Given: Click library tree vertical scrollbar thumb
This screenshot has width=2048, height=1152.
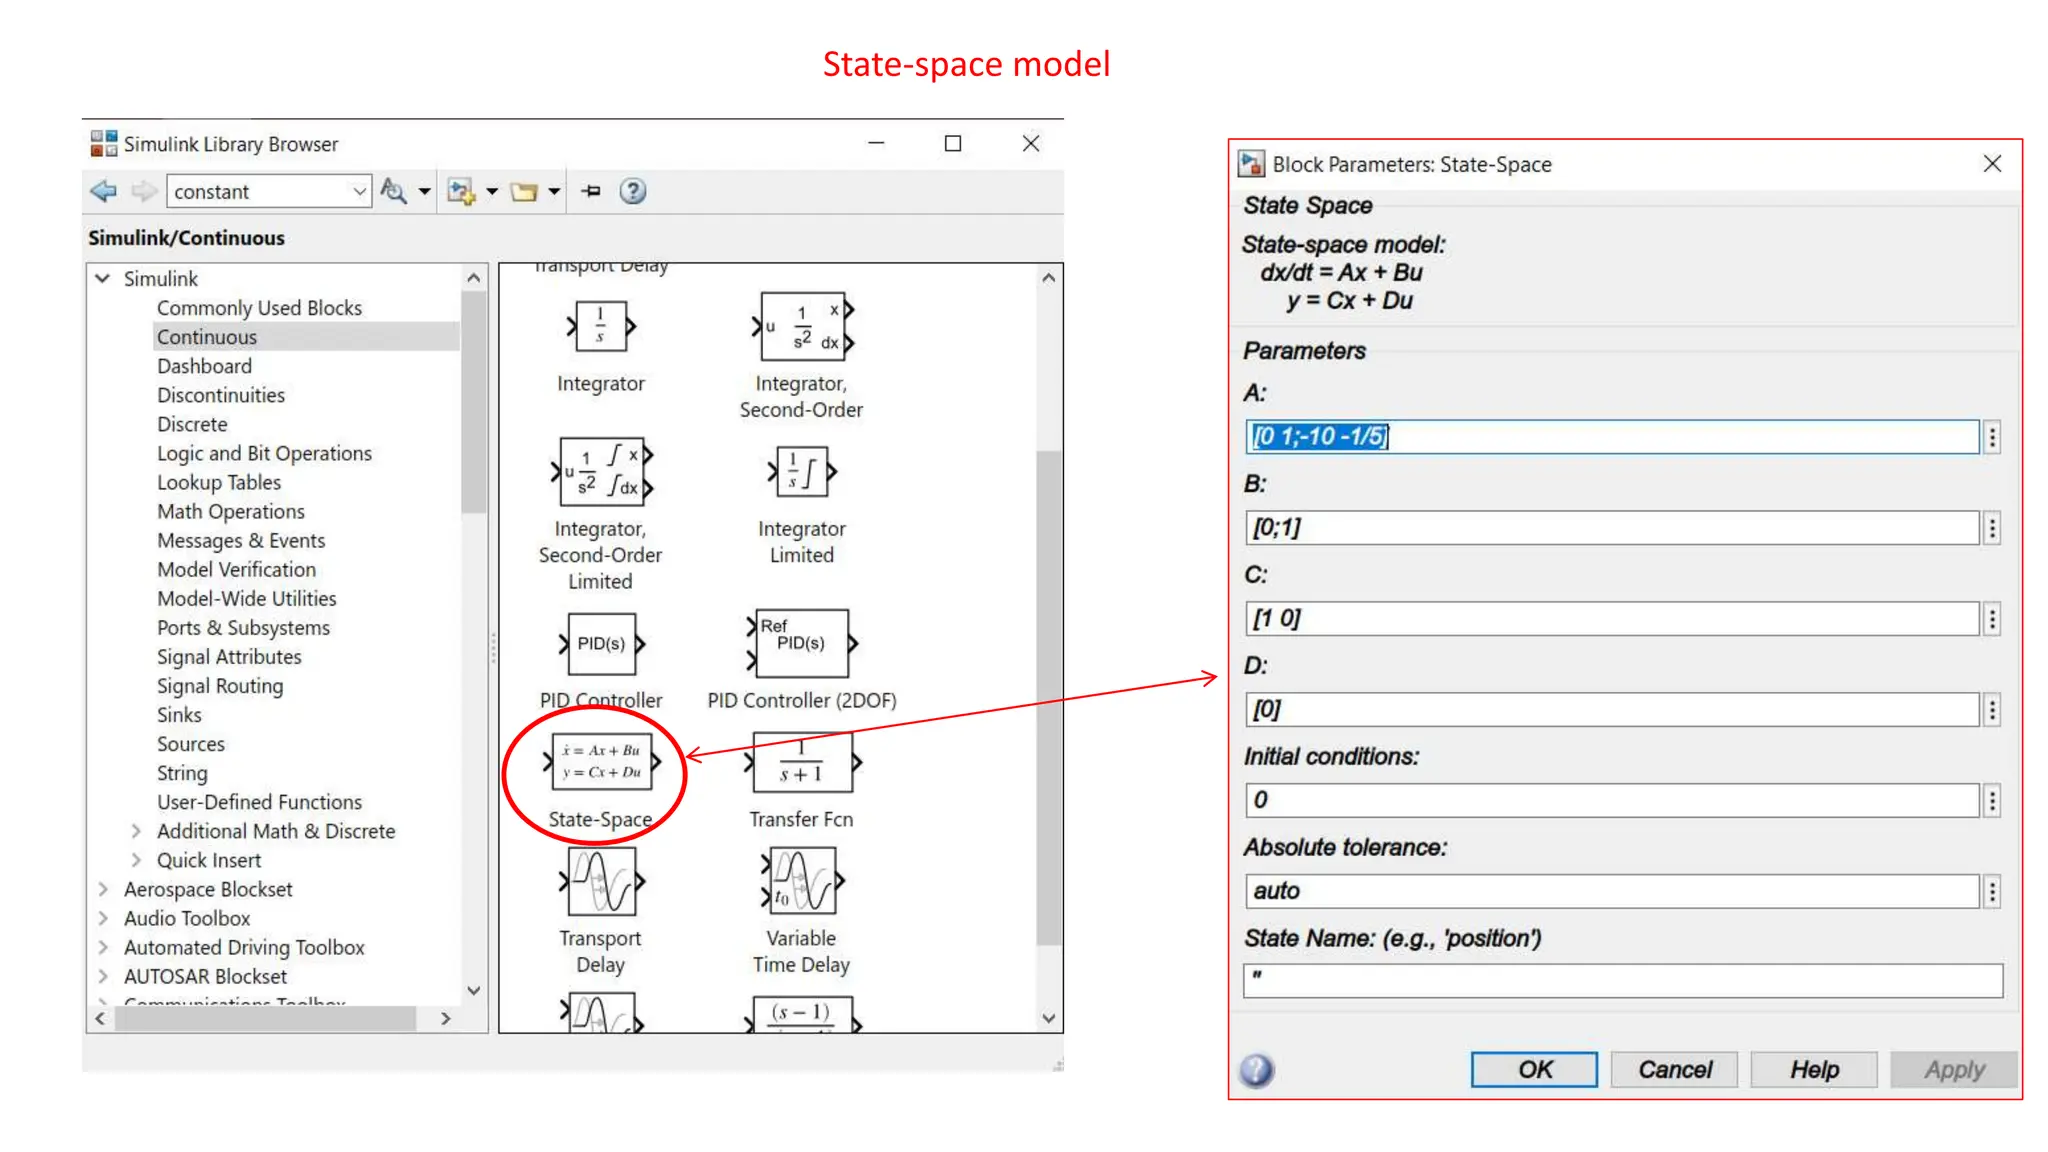Looking at the screenshot, I should [474, 402].
